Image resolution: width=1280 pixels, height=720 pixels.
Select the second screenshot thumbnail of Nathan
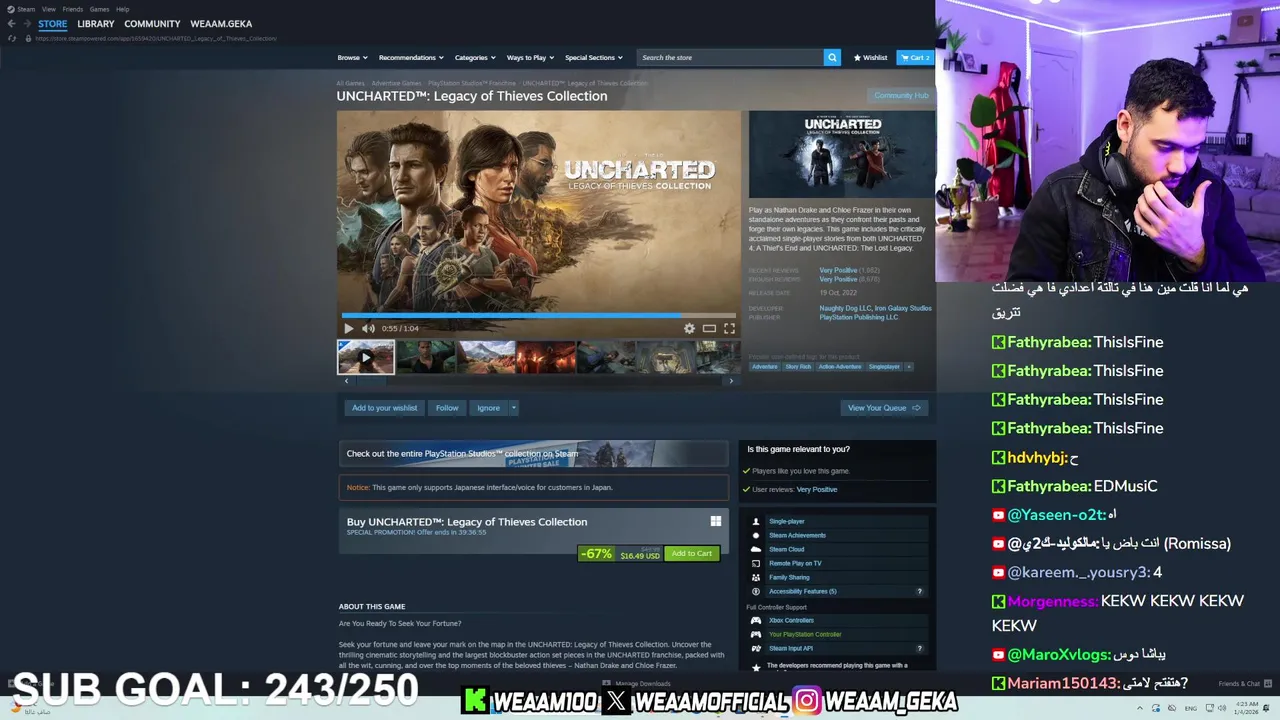[426, 357]
